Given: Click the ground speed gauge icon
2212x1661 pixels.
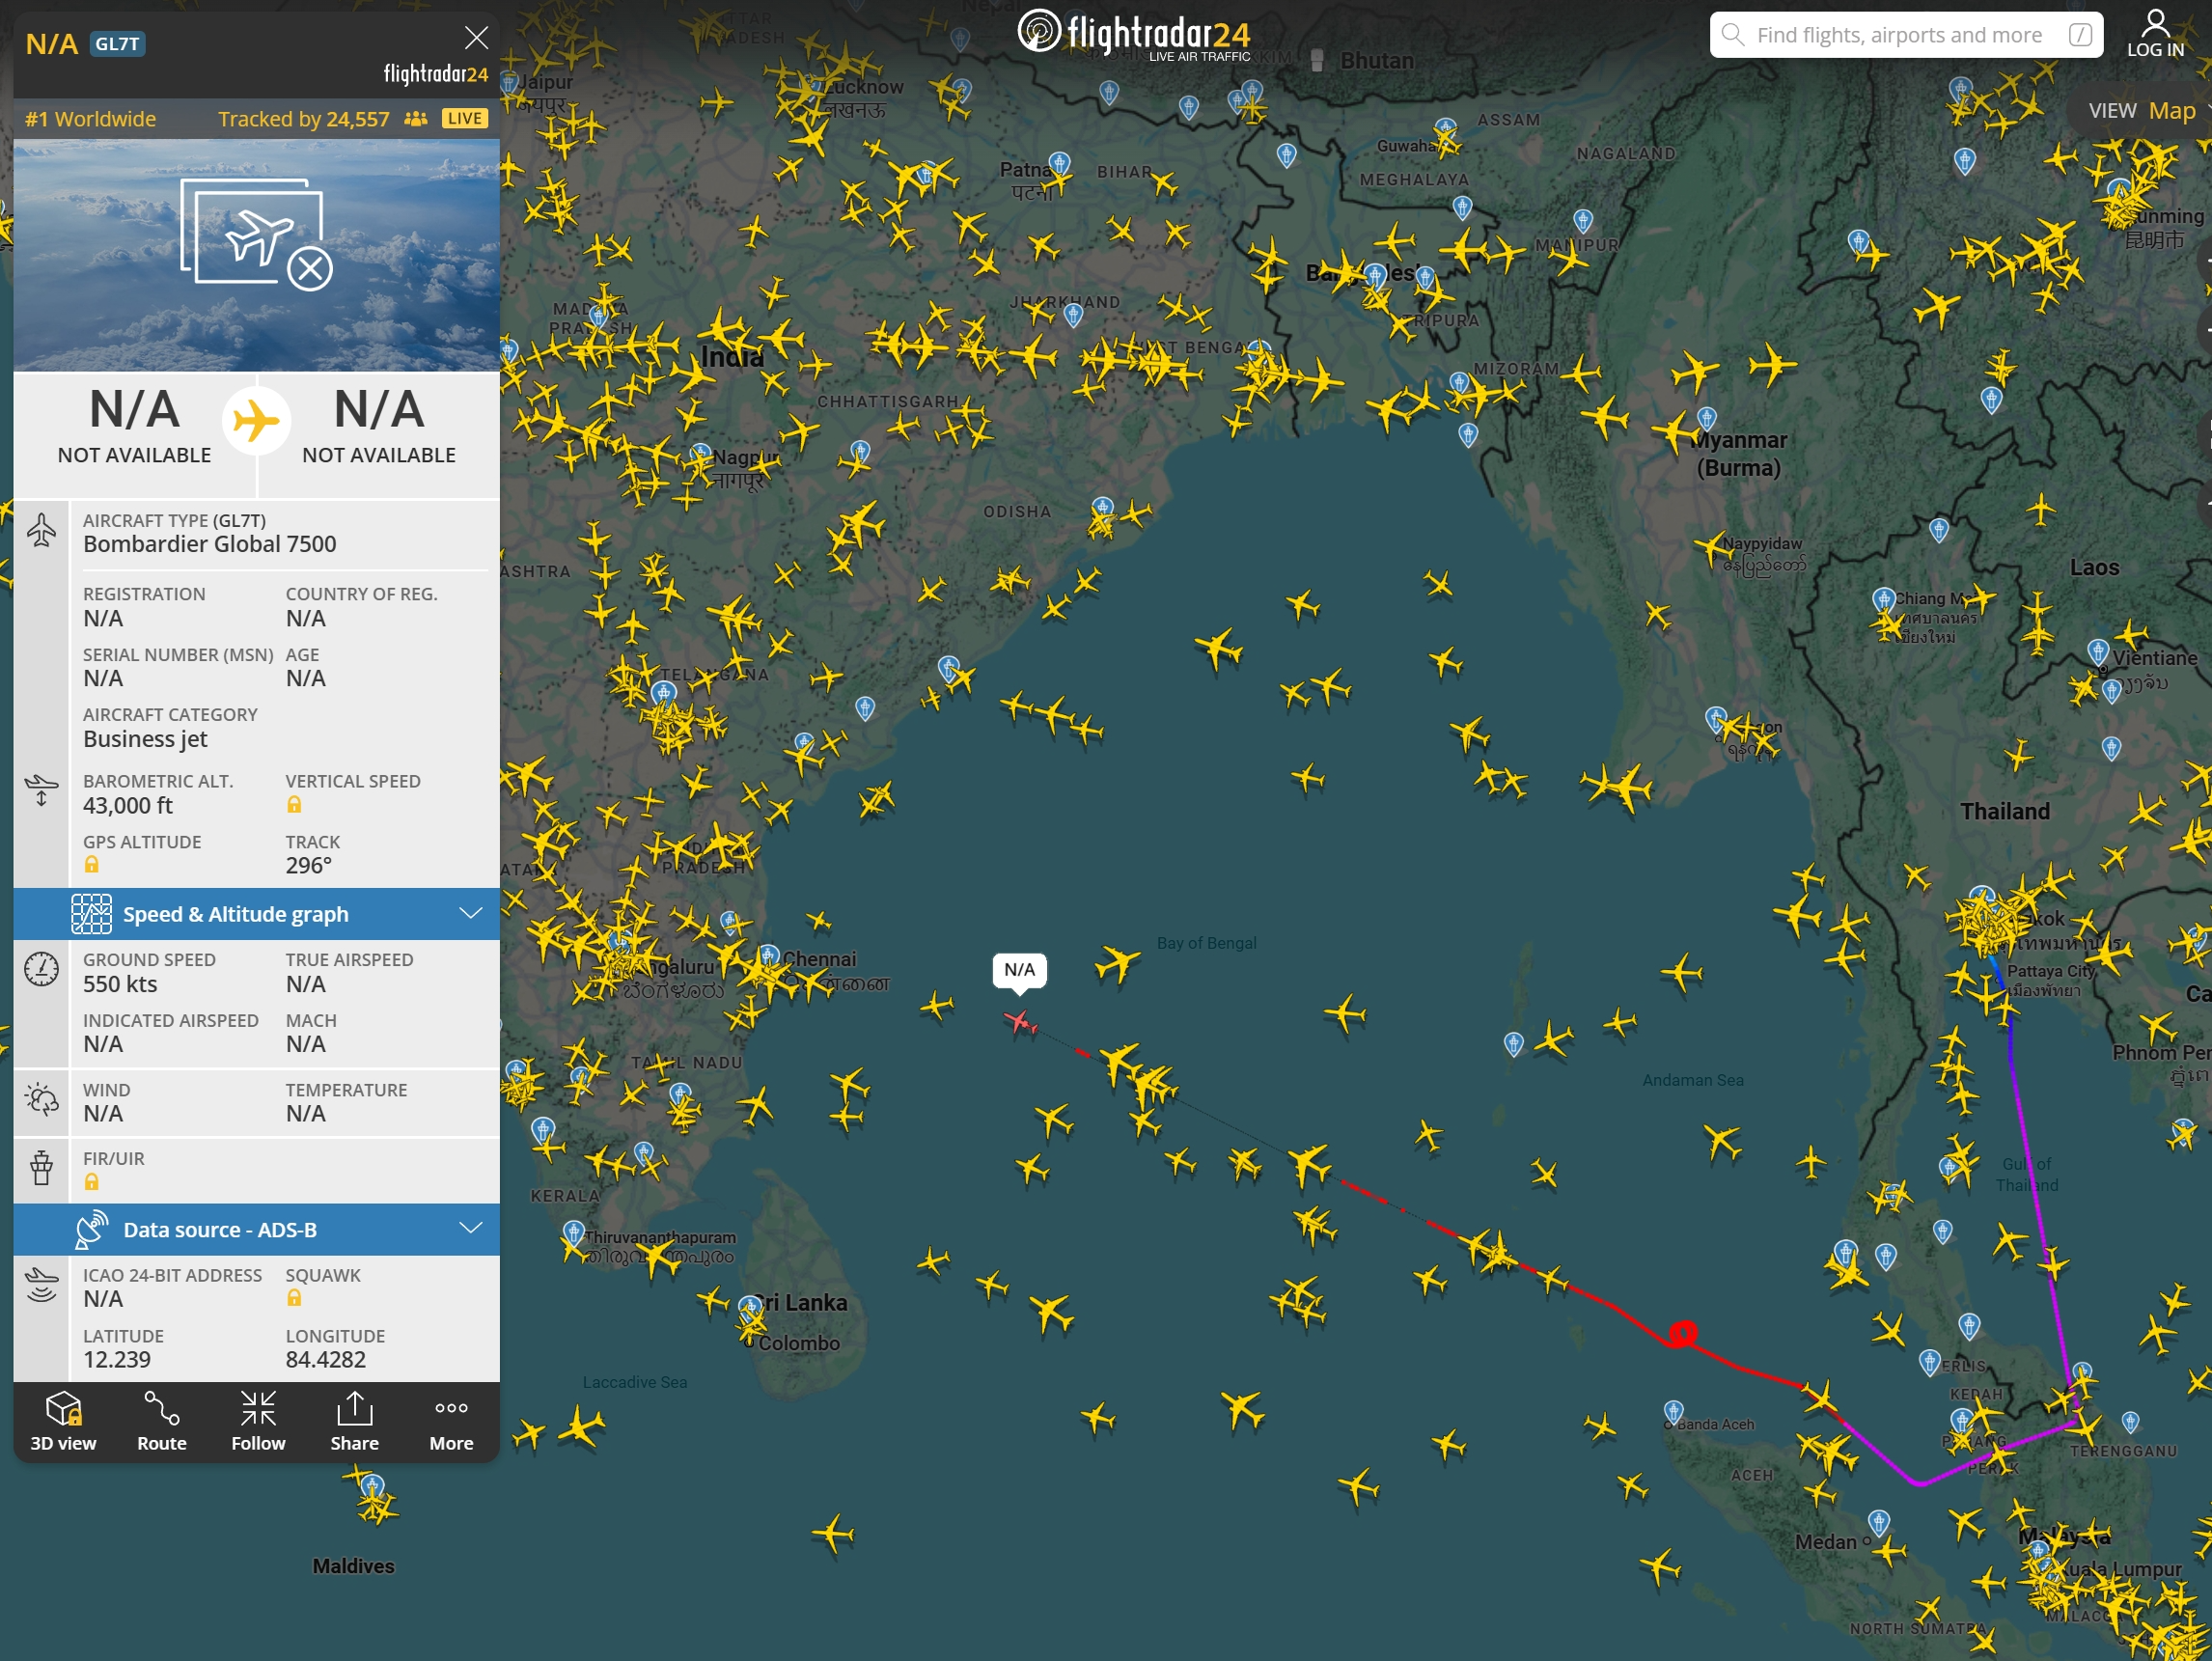Looking at the screenshot, I should click(x=41, y=969).
